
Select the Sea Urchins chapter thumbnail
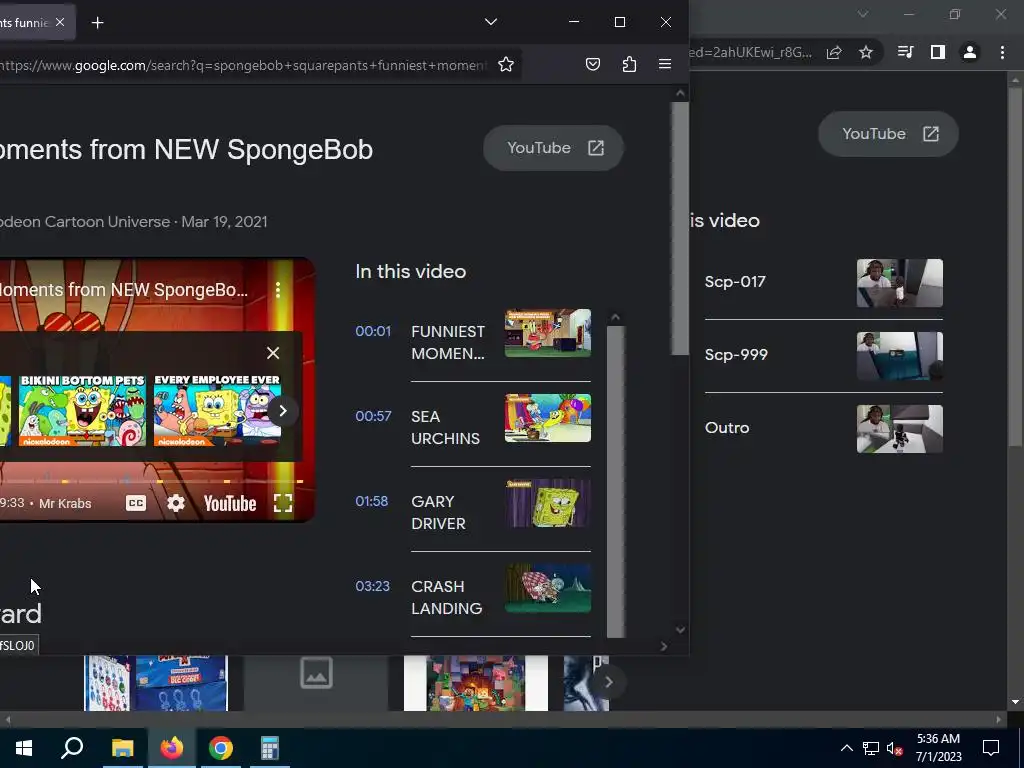[x=548, y=418]
